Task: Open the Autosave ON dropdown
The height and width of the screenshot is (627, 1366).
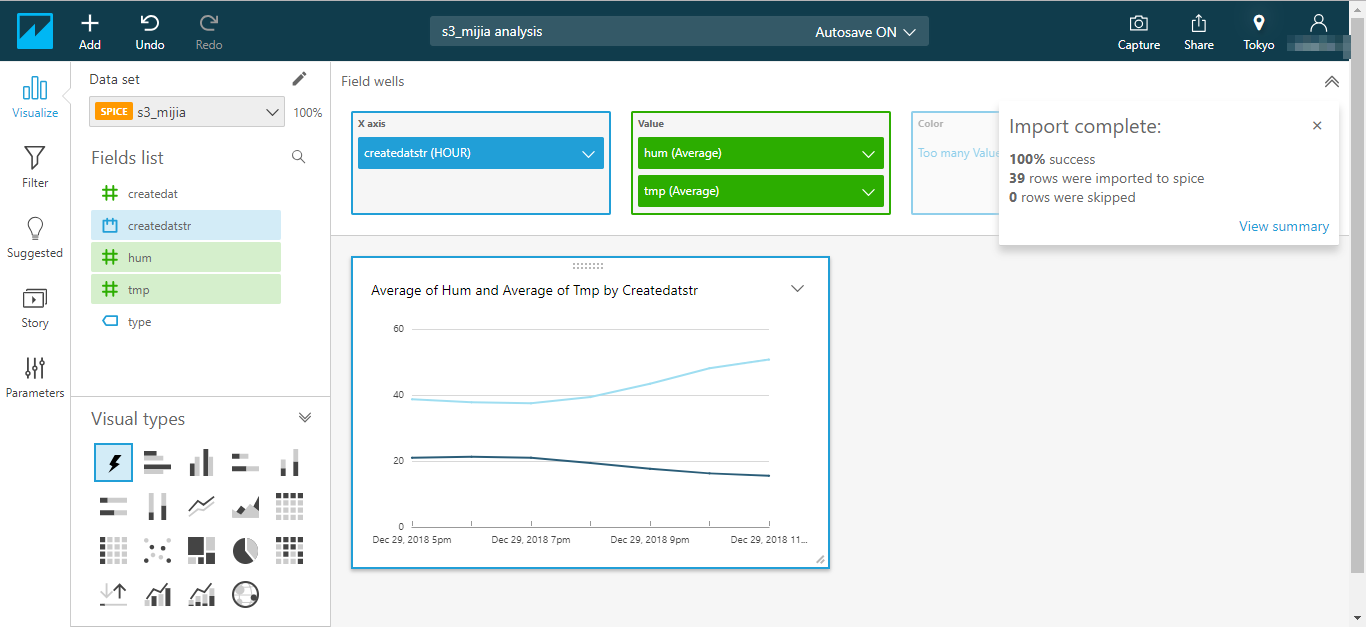Action: click(866, 31)
